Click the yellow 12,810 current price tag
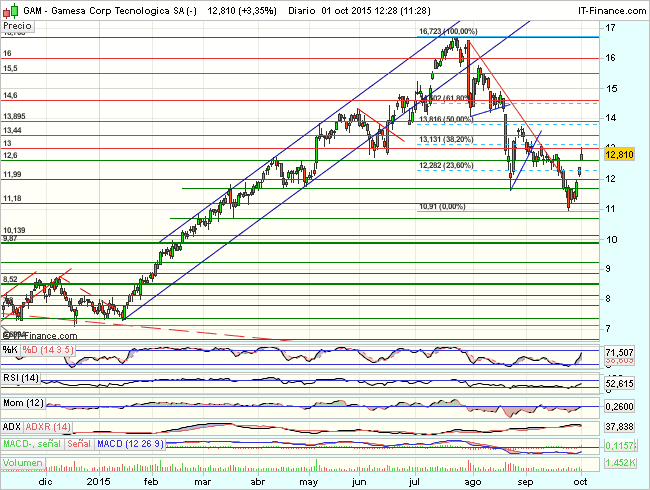650x490 pixels. pyautogui.click(x=619, y=155)
